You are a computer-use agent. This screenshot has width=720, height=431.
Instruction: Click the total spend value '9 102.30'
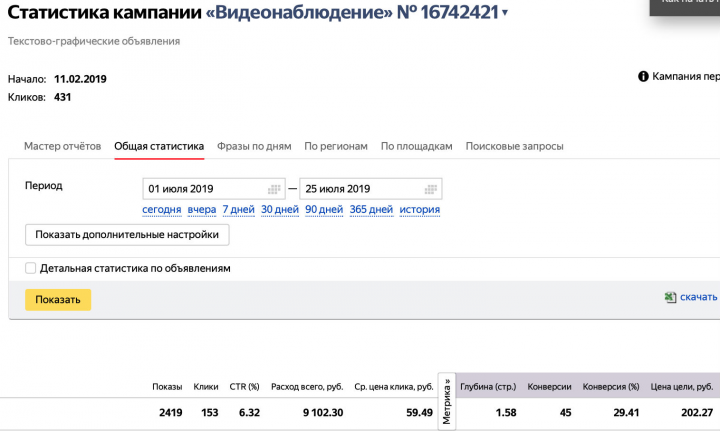click(323, 413)
